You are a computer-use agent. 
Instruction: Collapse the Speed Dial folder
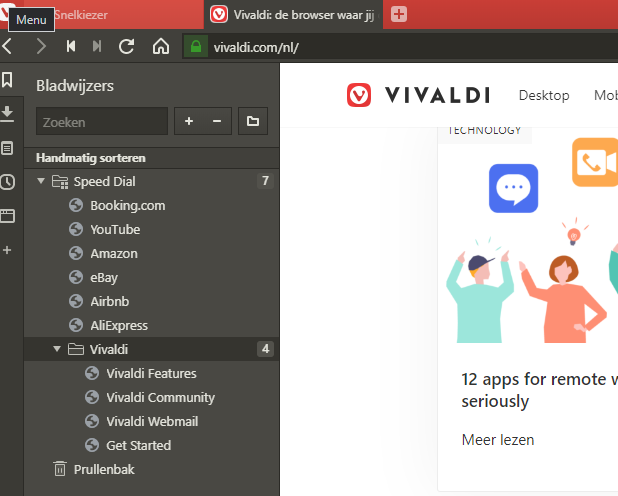point(41,182)
